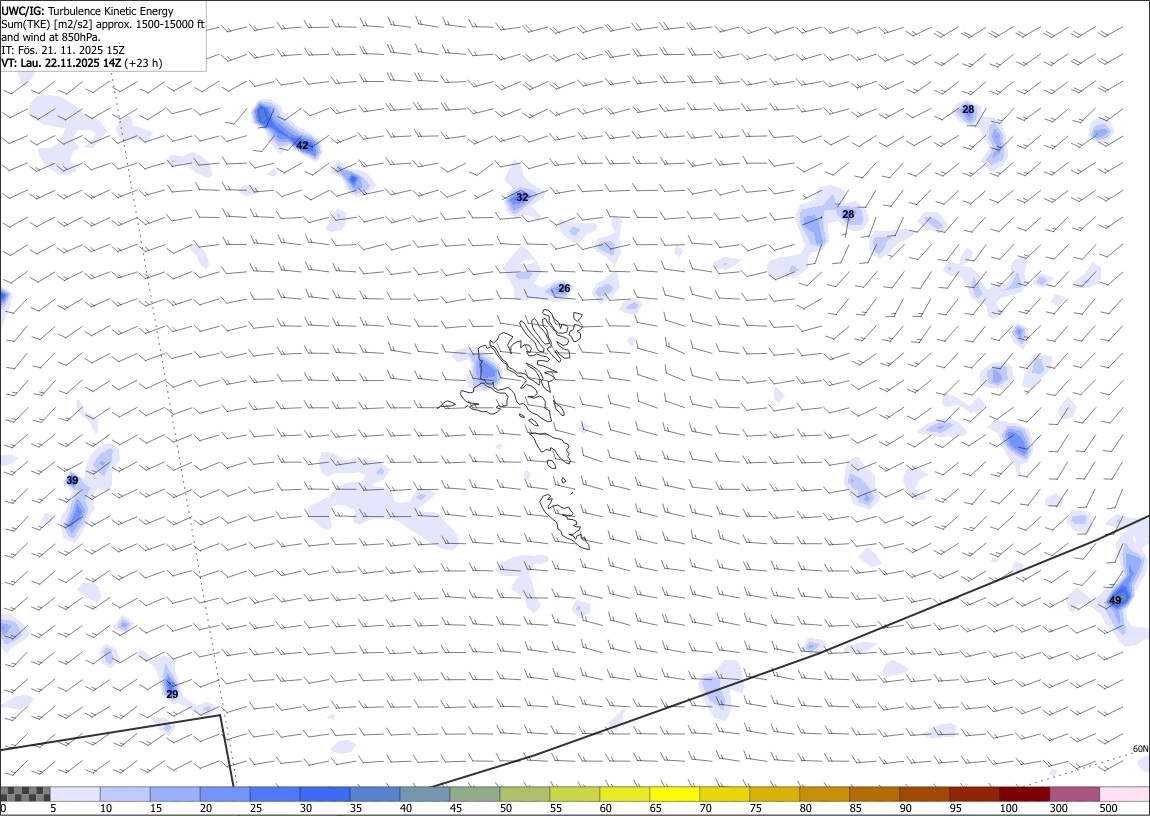Select the 100–300 maroon scale segment
This screenshot has height=816, width=1150.
coord(1025,794)
